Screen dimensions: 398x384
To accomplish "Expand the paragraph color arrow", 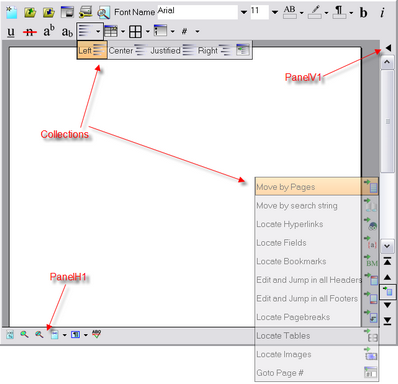I will (x=351, y=13).
